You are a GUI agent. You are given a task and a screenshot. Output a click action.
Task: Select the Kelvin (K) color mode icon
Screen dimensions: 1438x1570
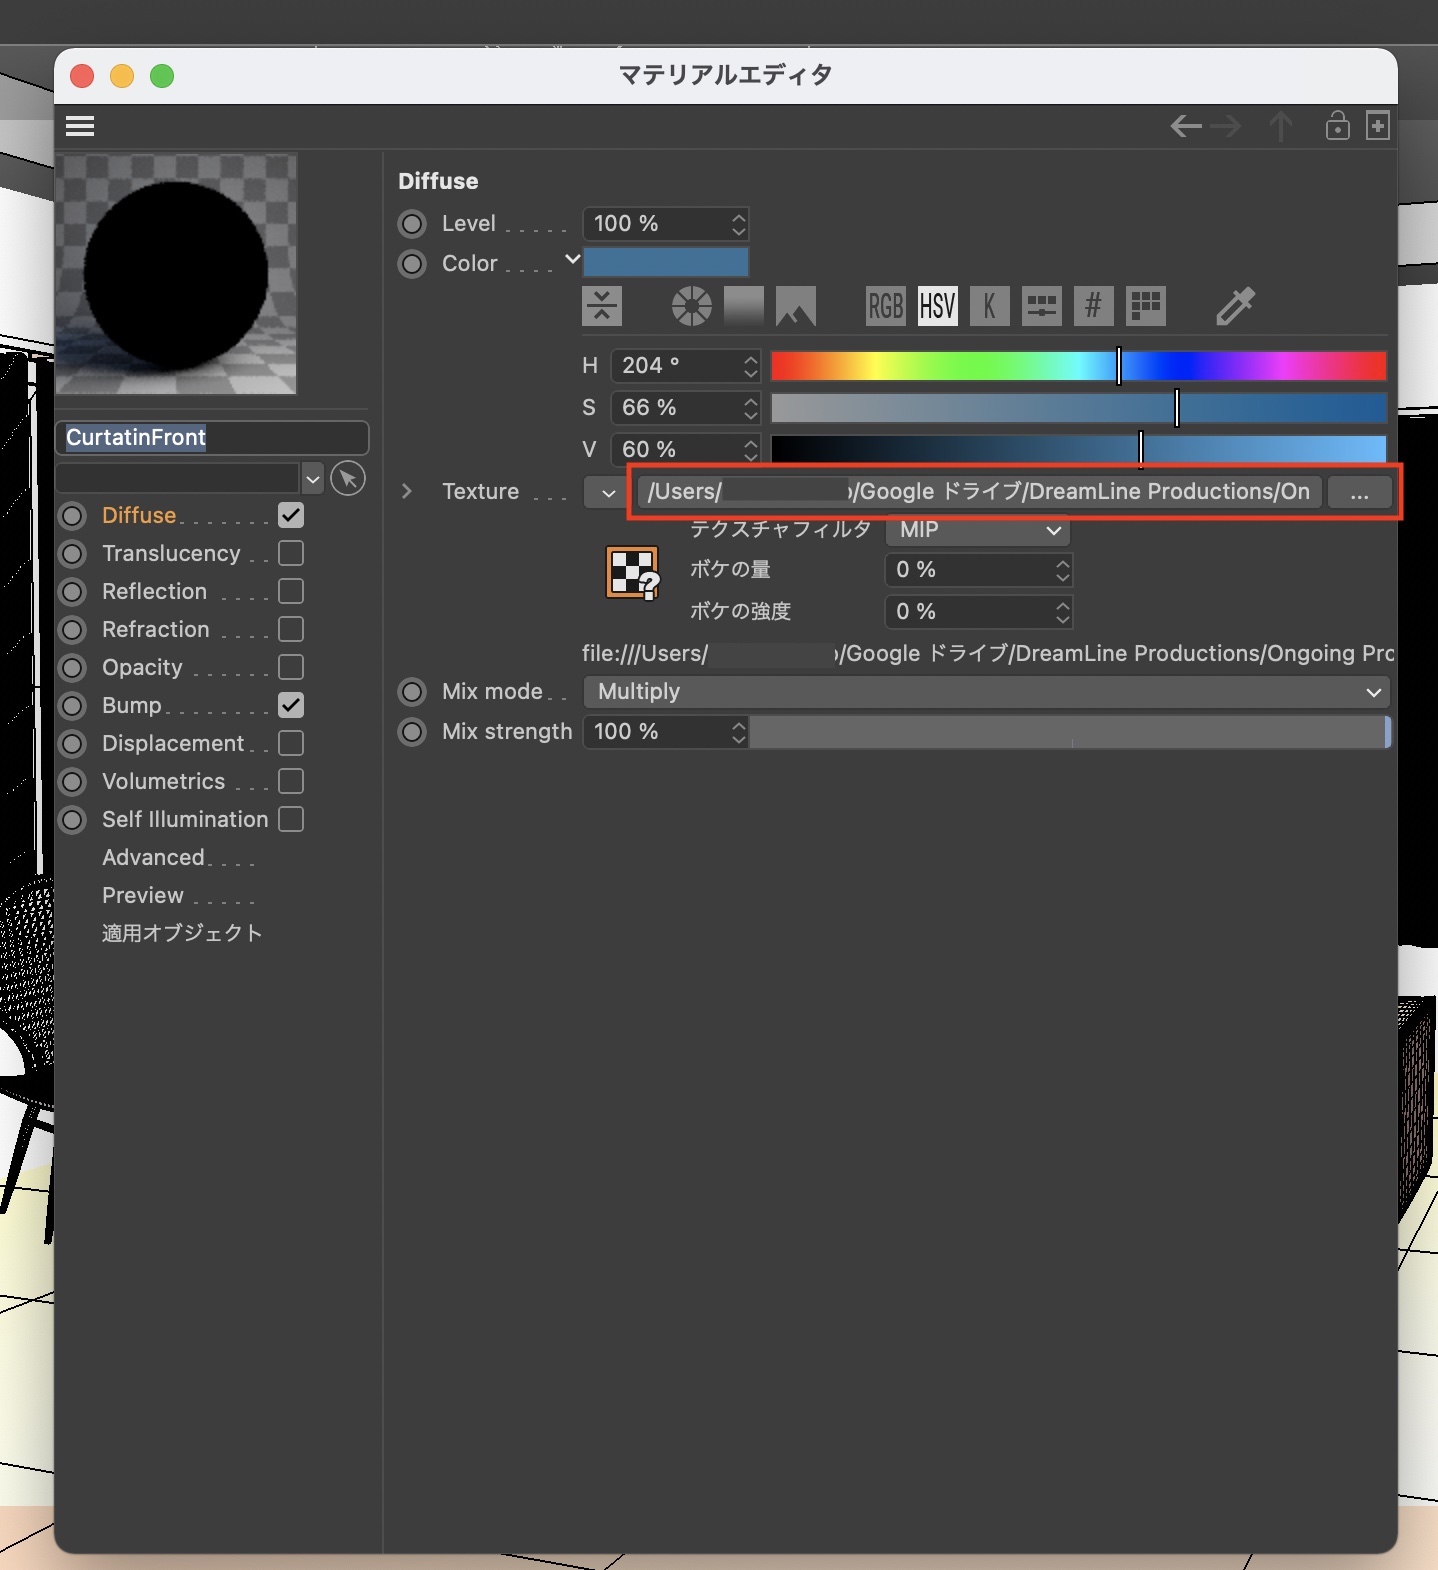pyautogui.click(x=989, y=306)
